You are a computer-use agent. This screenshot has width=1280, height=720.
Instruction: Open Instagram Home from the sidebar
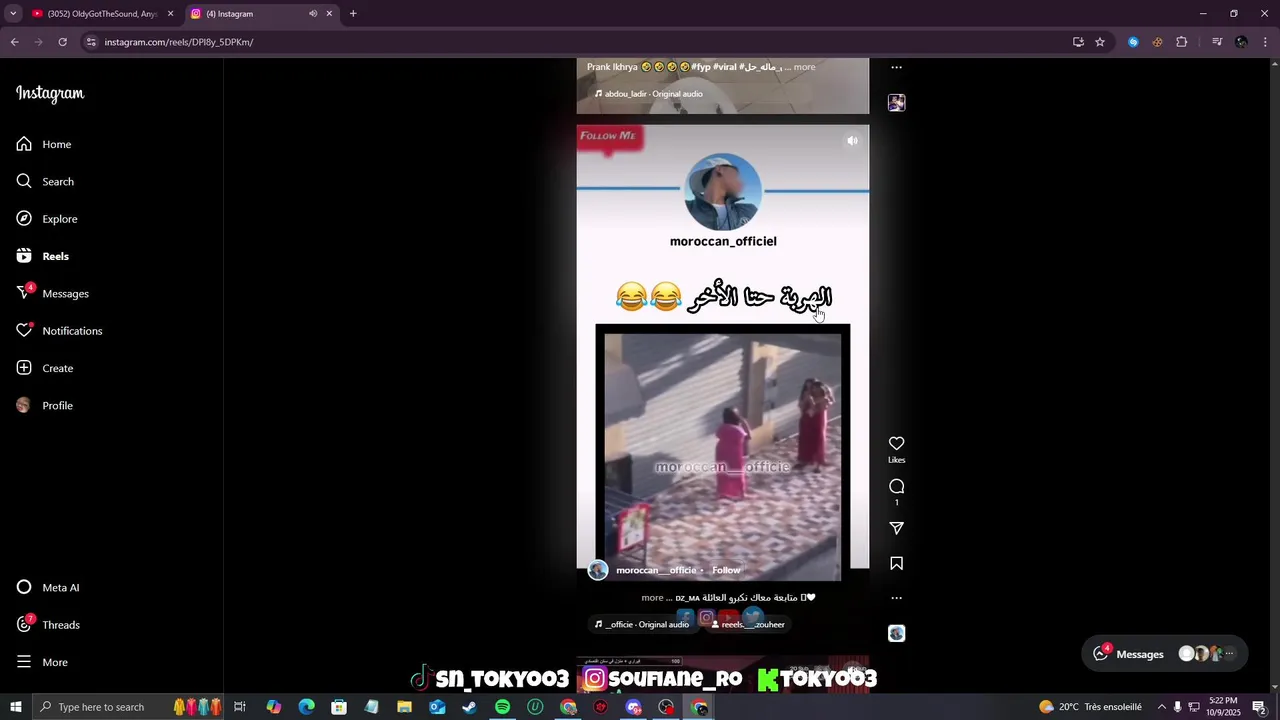coord(44,144)
